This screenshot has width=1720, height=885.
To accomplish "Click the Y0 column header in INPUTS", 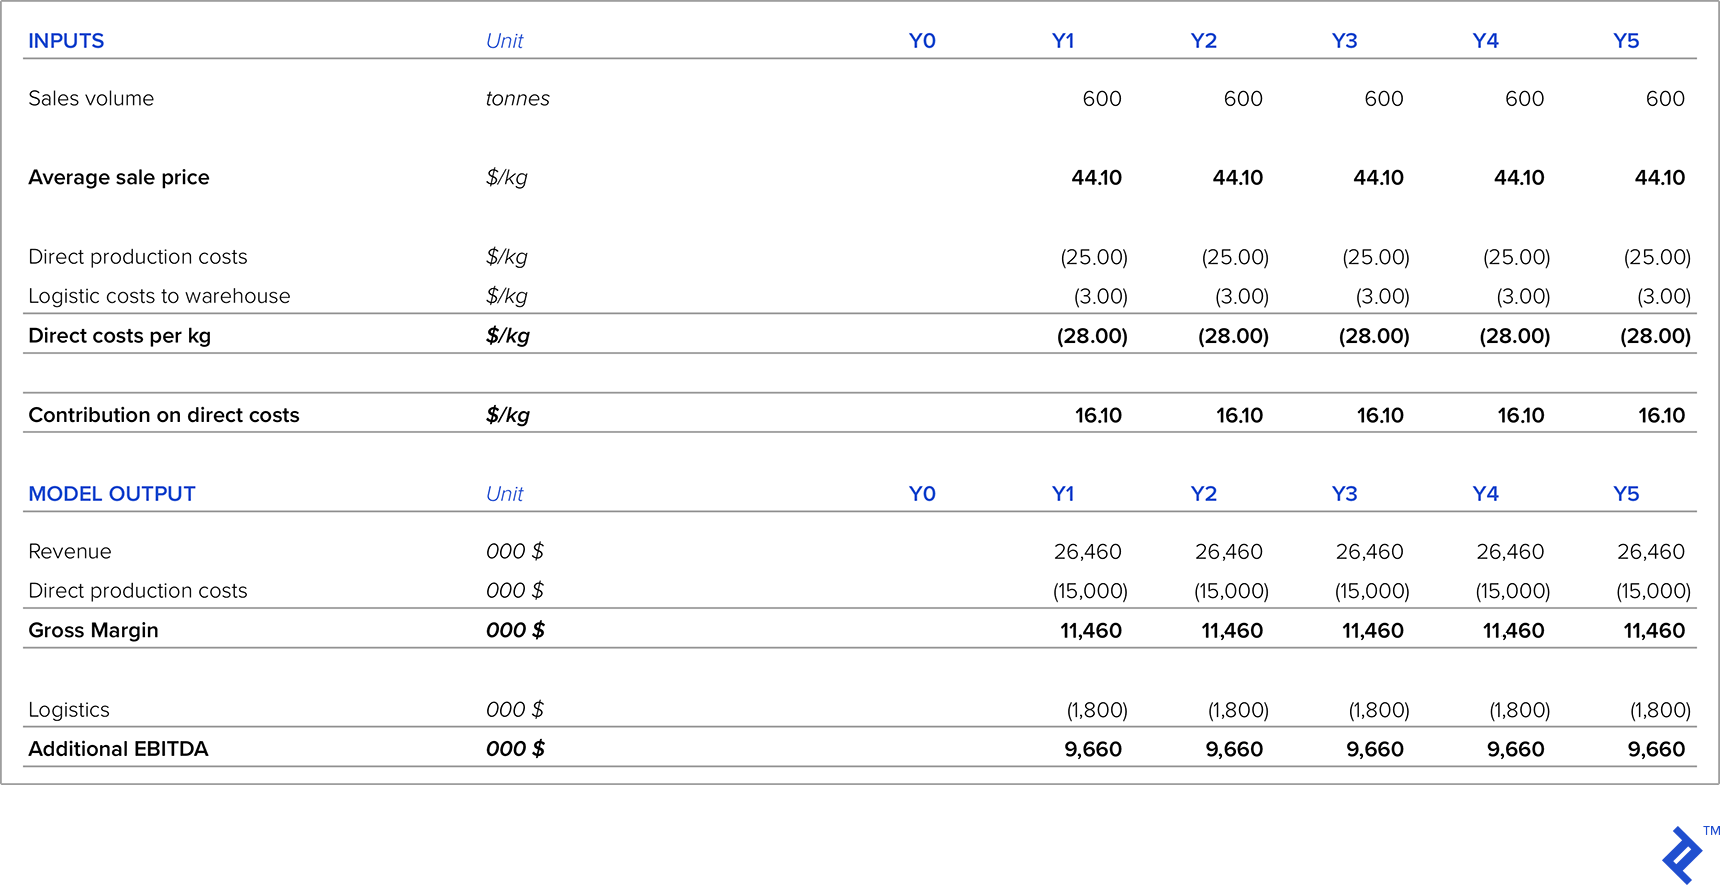I will pyautogui.click(x=921, y=41).
